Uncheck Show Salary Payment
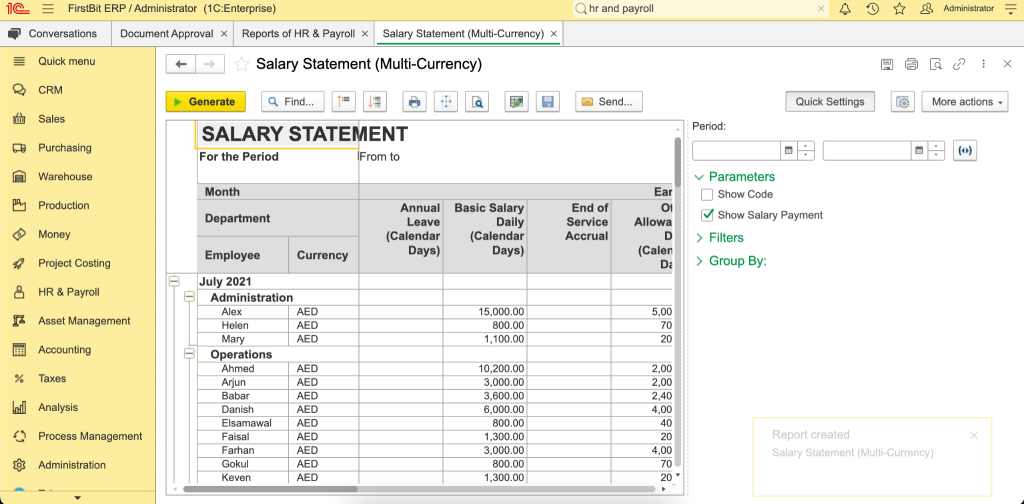The height and width of the screenshot is (504, 1024). [x=707, y=215]
